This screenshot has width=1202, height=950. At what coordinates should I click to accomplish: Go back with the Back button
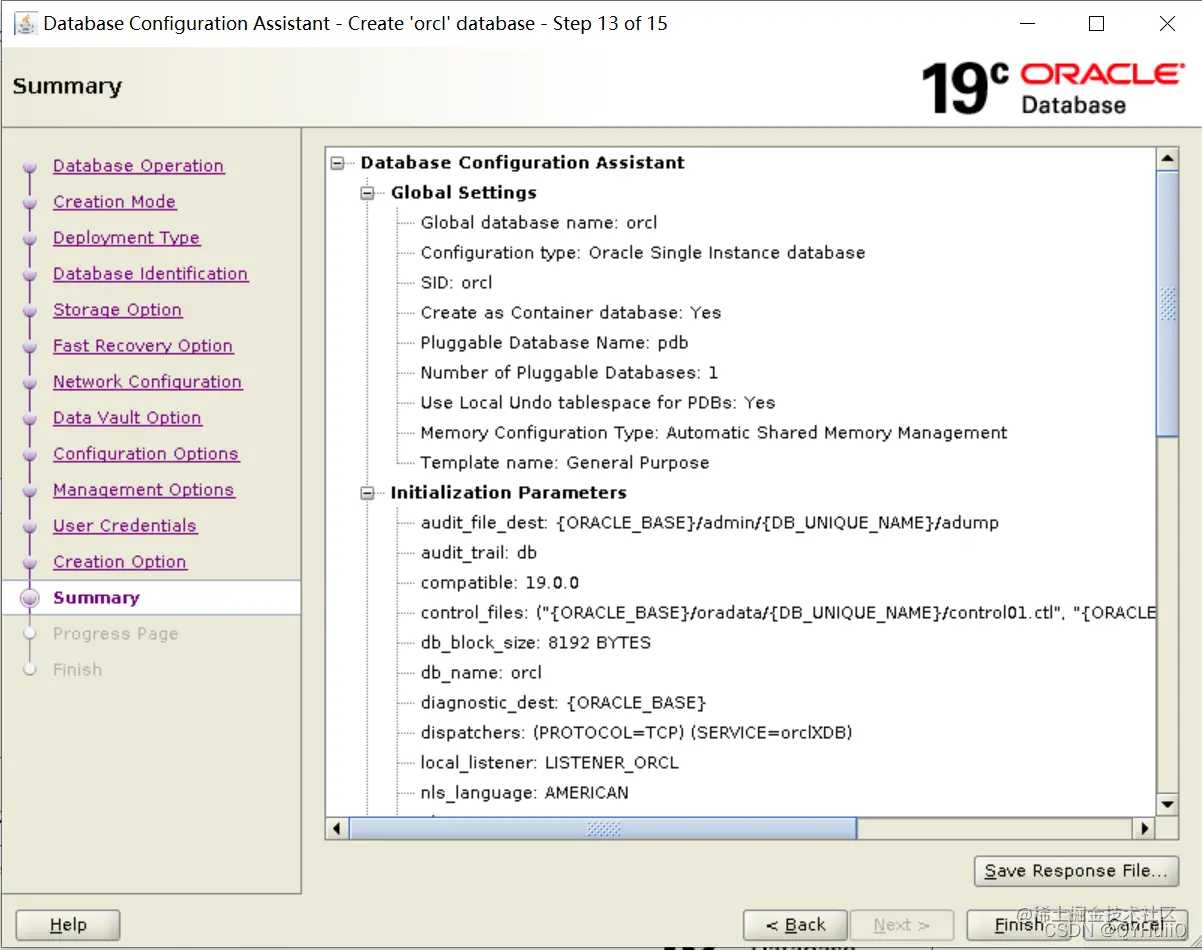click(795, 925)
